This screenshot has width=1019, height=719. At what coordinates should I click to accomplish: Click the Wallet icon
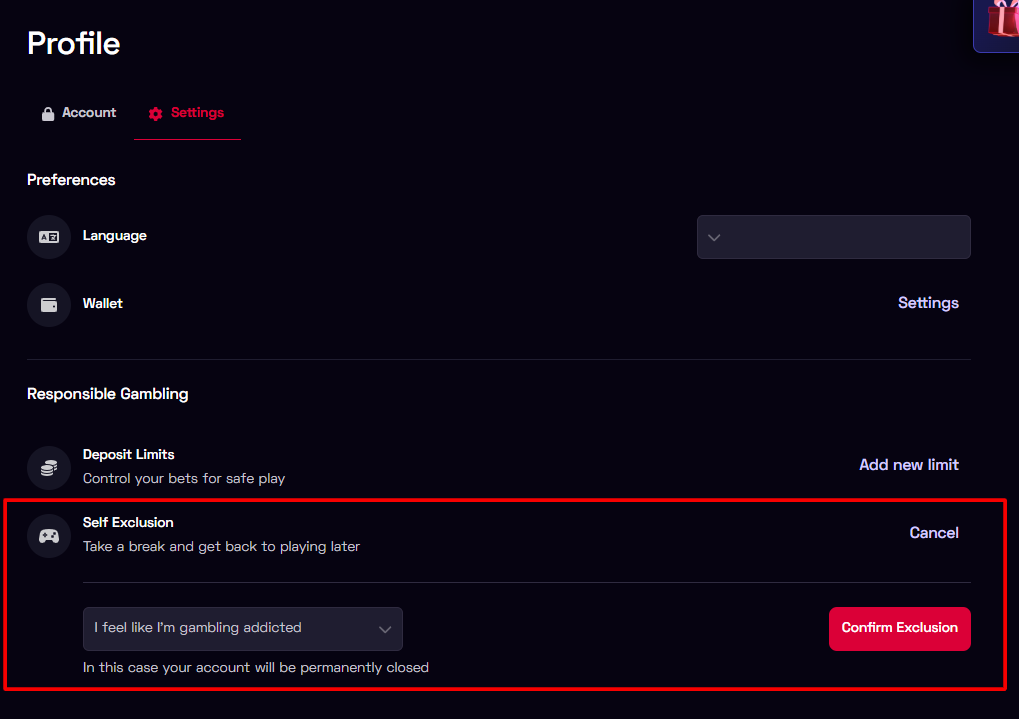(x=49, y=305)
